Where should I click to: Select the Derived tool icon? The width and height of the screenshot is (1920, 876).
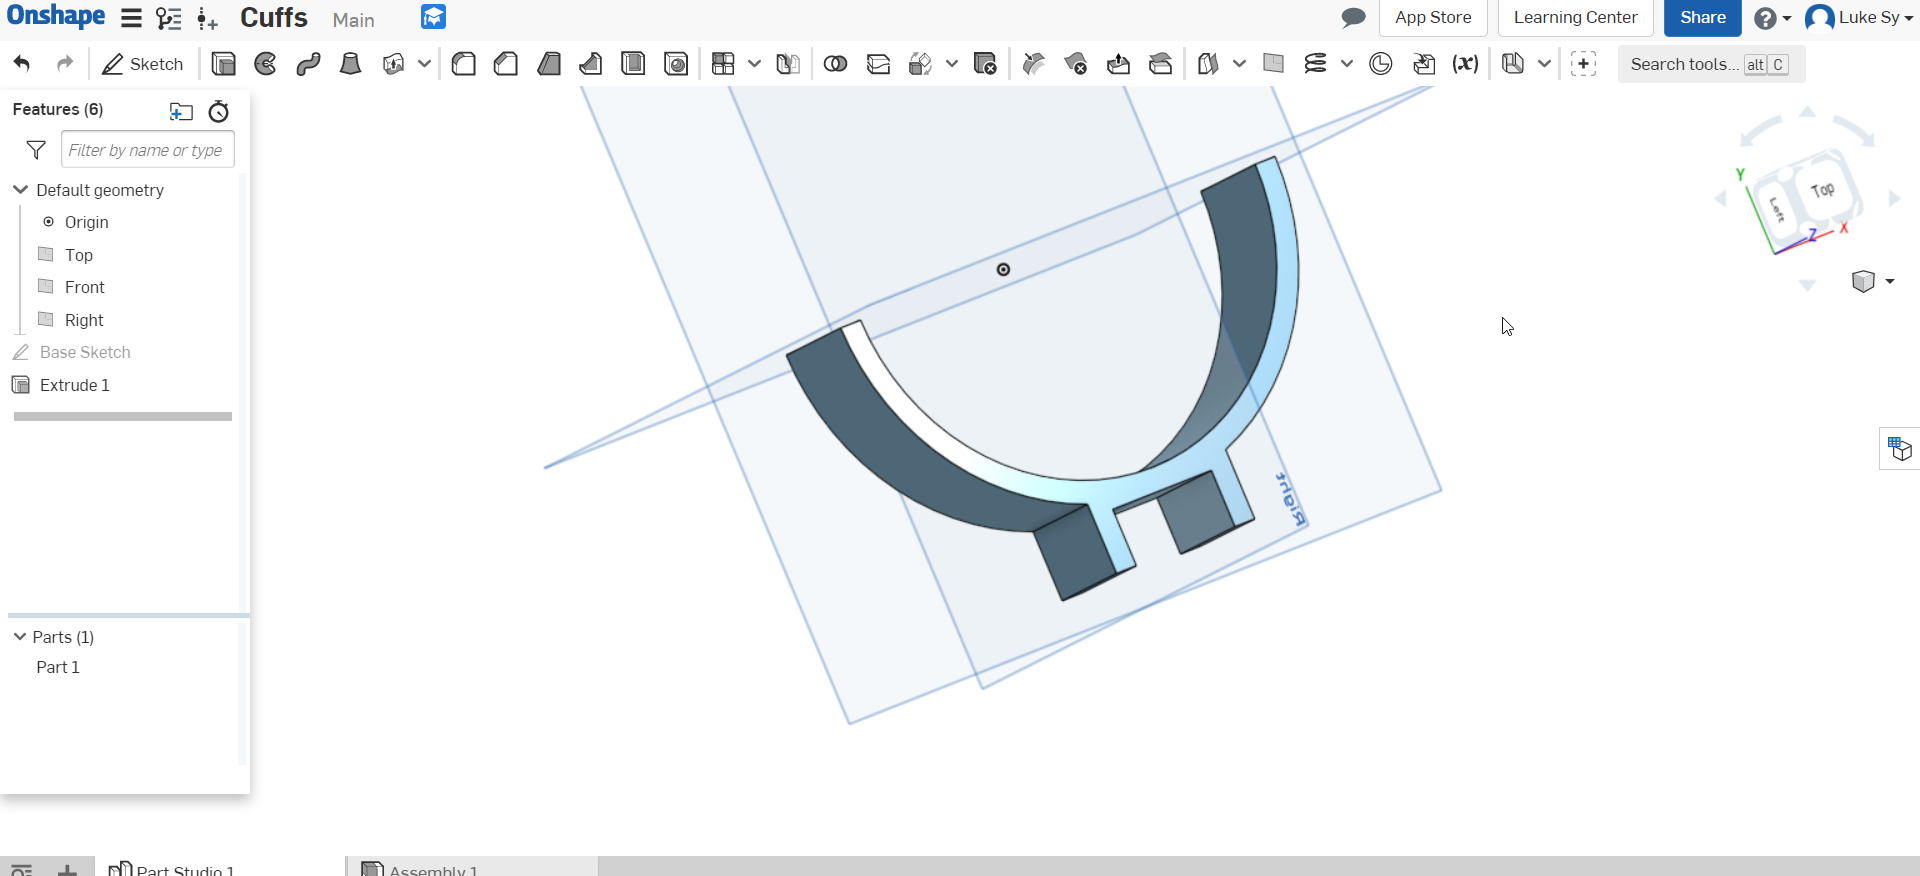tap(1424, 64)
